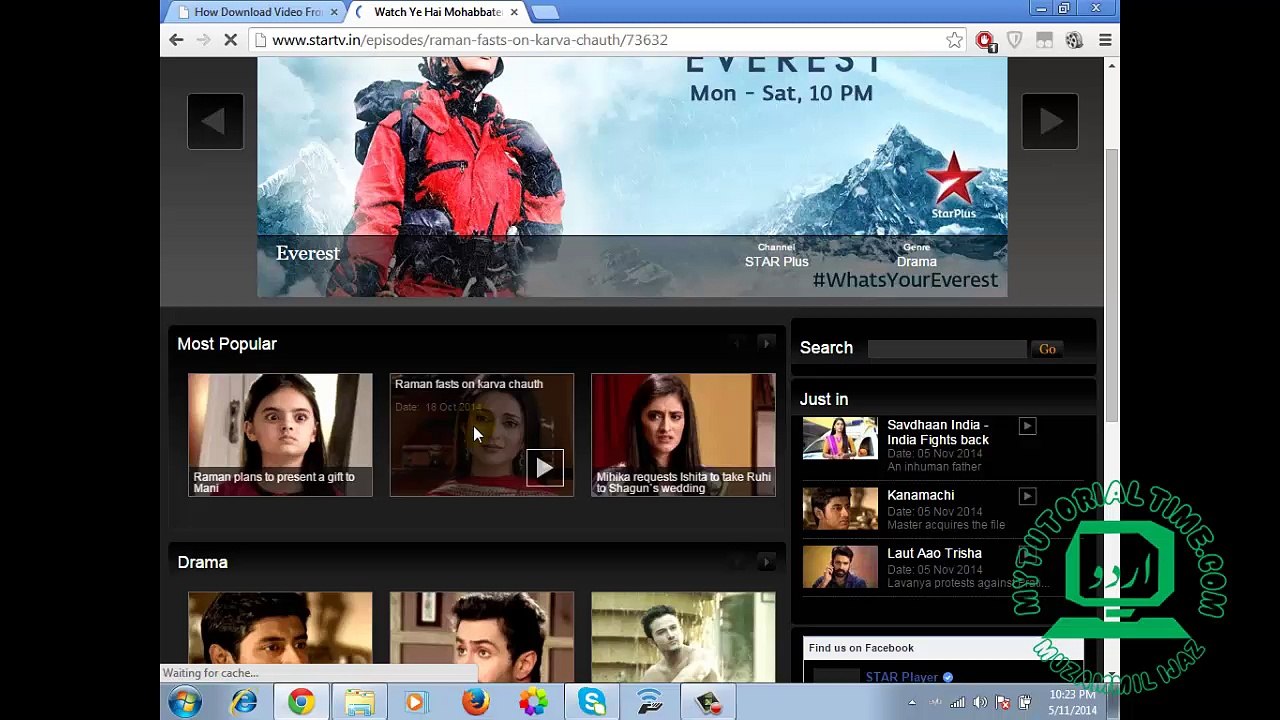Close the How Download Video tab

point(334,12)
